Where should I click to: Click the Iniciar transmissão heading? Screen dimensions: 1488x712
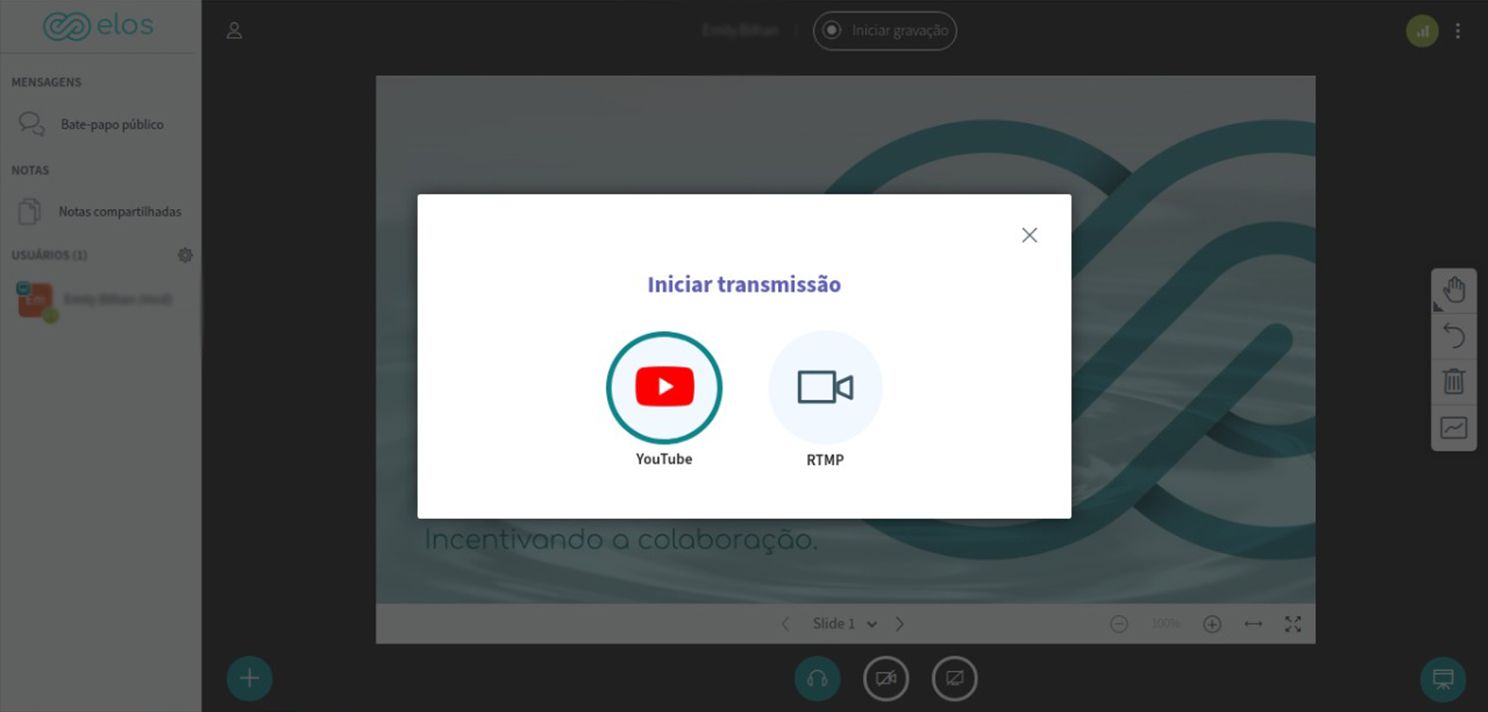744,285
